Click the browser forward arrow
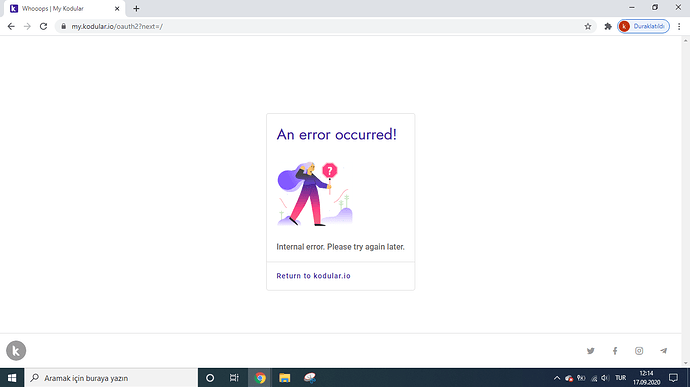The image size is (690, 387). (x=27, y=26)
